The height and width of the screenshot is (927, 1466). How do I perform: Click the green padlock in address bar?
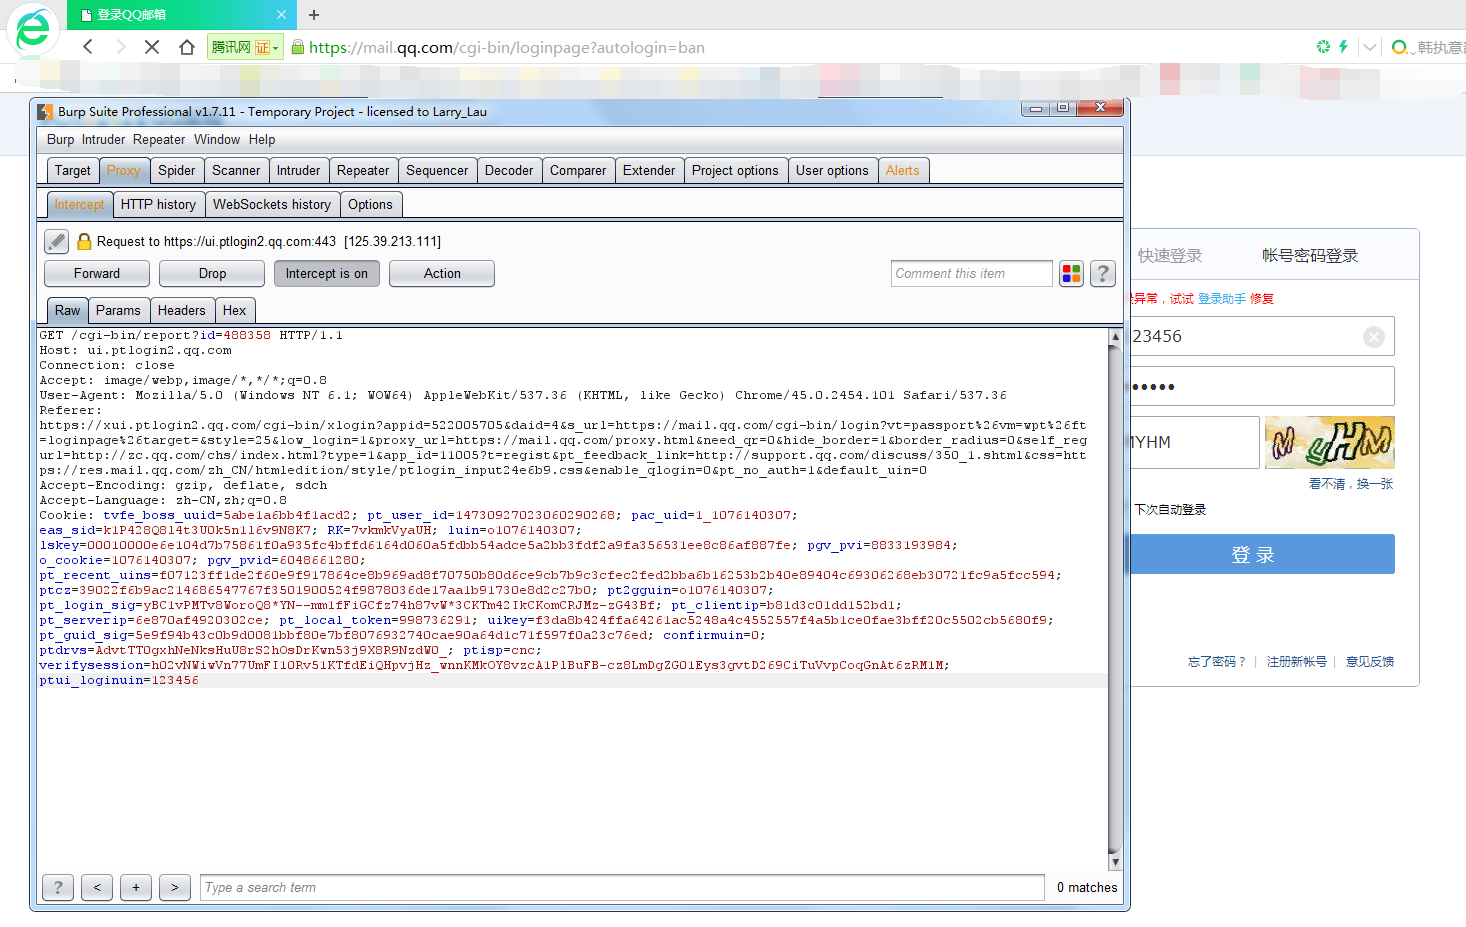[297, 47]
